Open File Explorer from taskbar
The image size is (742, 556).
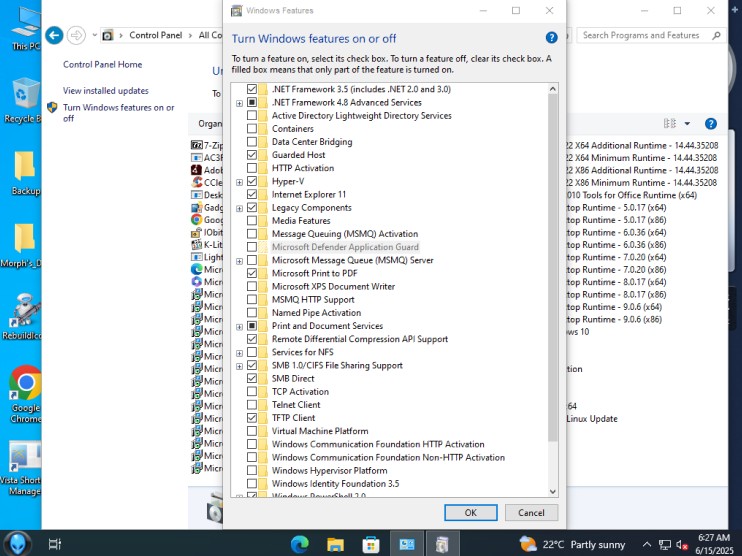(335, 544)
